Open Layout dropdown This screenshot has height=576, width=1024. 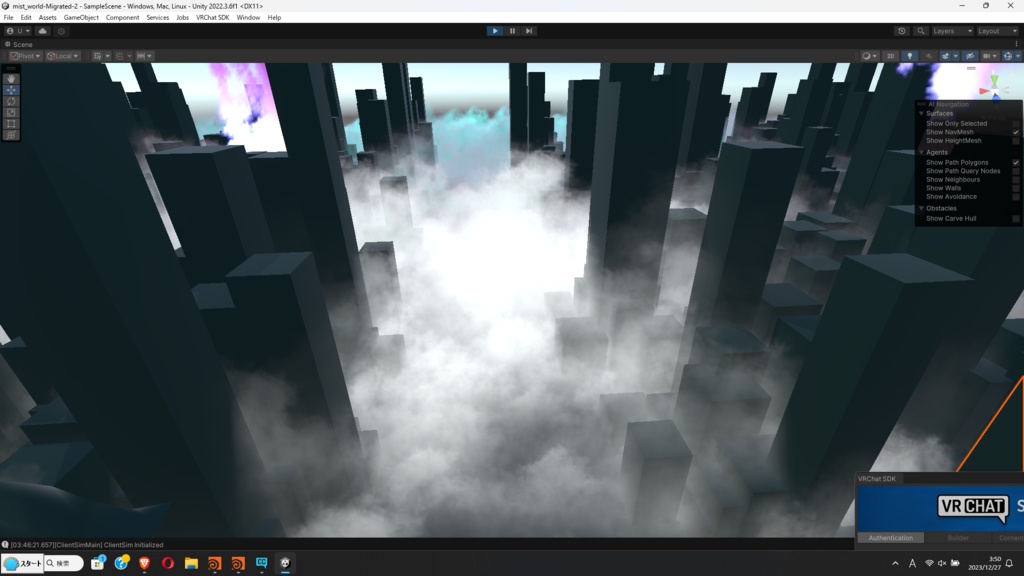coord(997,31)
